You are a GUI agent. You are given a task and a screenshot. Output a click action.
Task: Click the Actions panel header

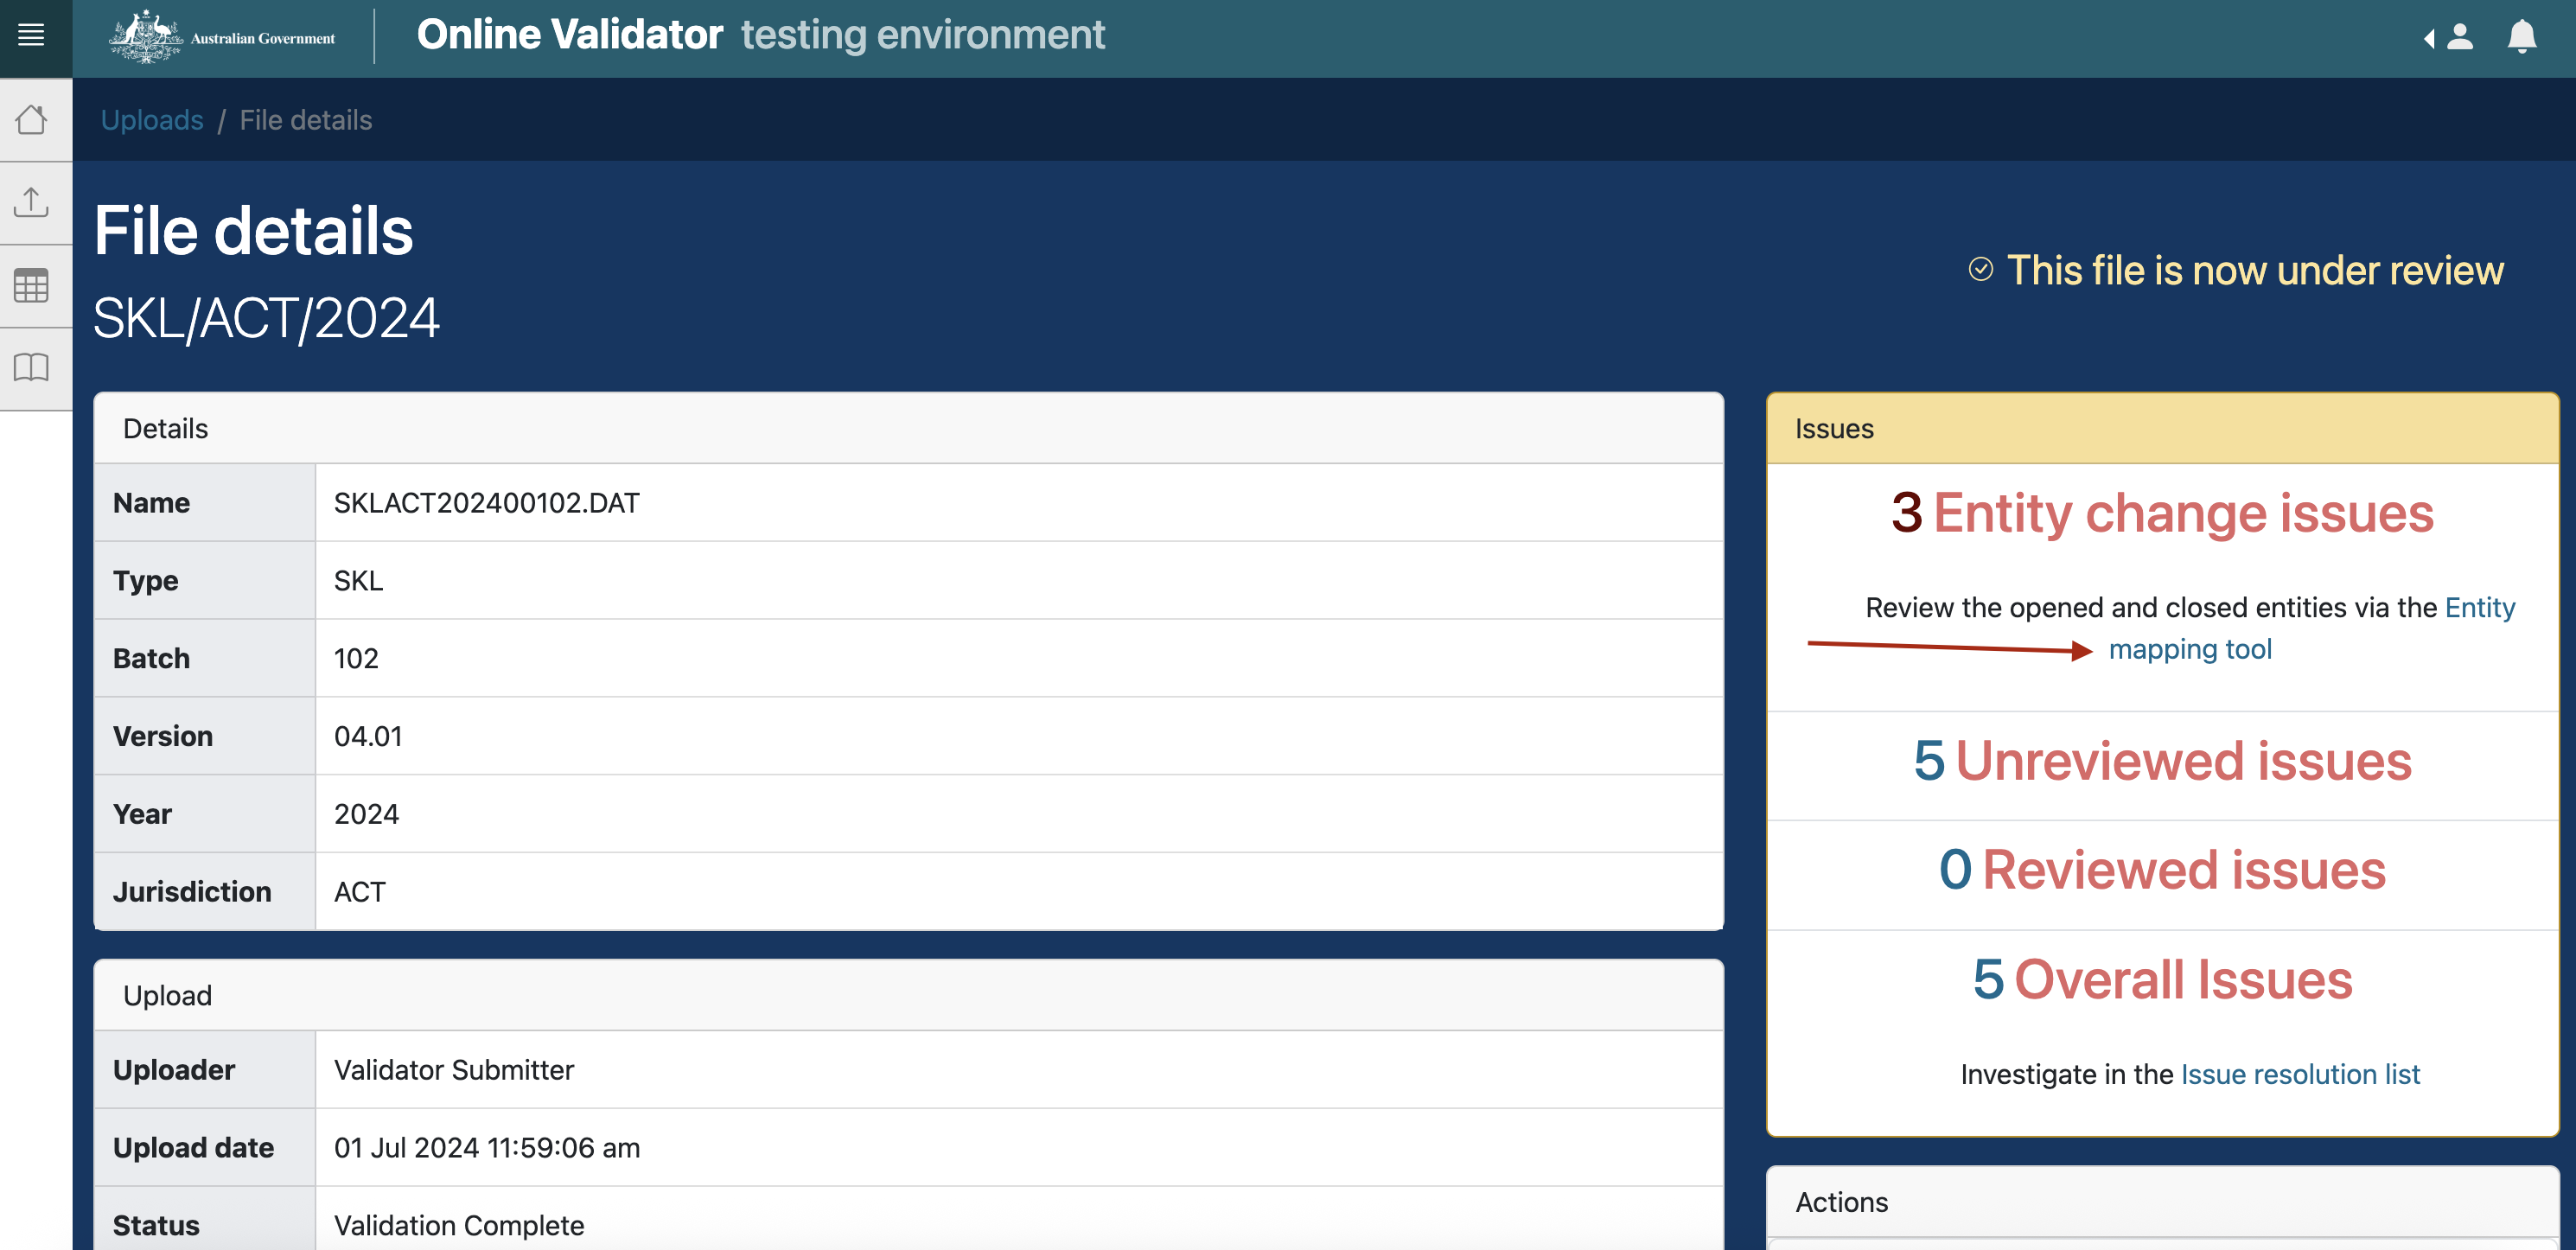2162,1202
